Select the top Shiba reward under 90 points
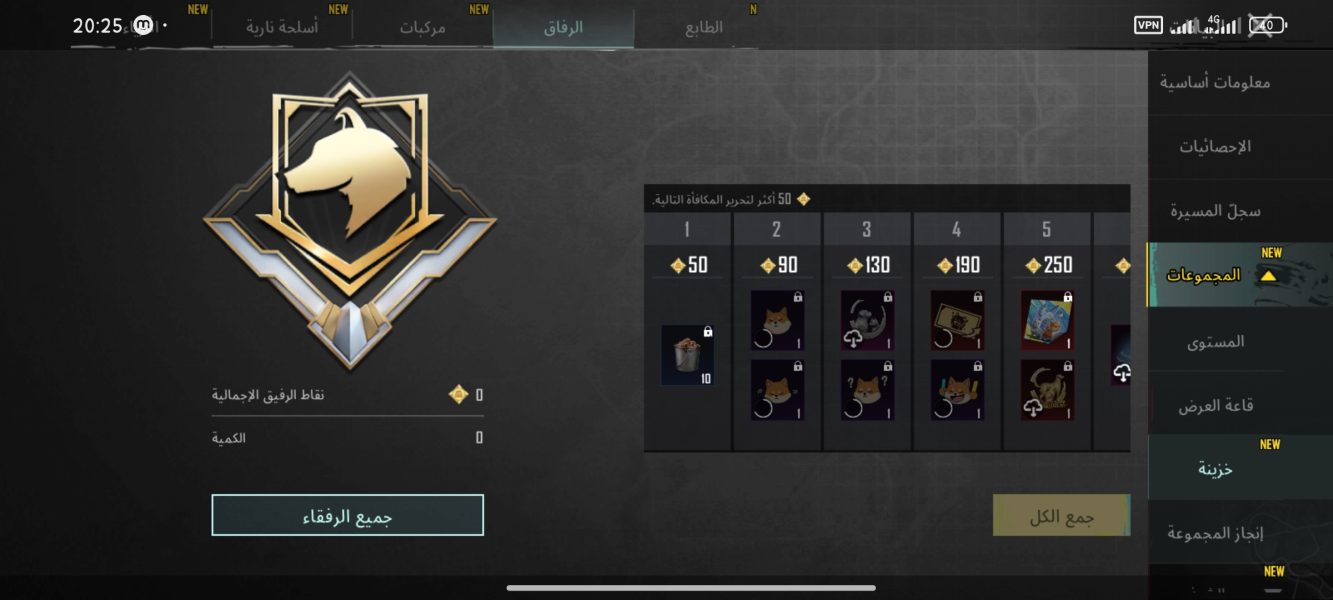 (x=777, y=320)
